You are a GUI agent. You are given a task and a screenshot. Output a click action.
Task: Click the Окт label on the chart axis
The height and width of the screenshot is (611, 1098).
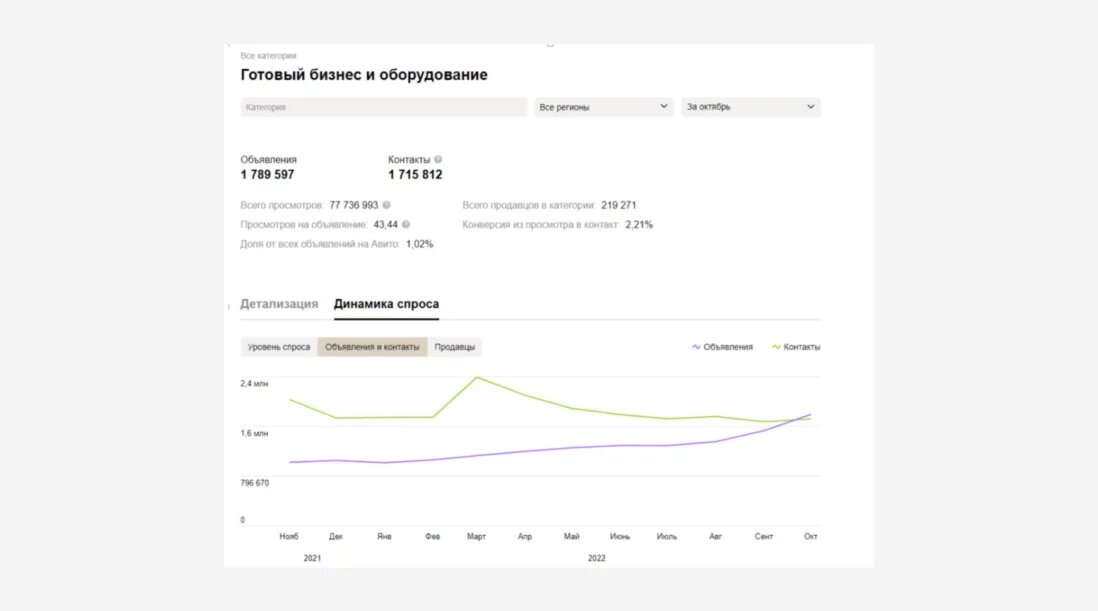[x=811, y=537]
